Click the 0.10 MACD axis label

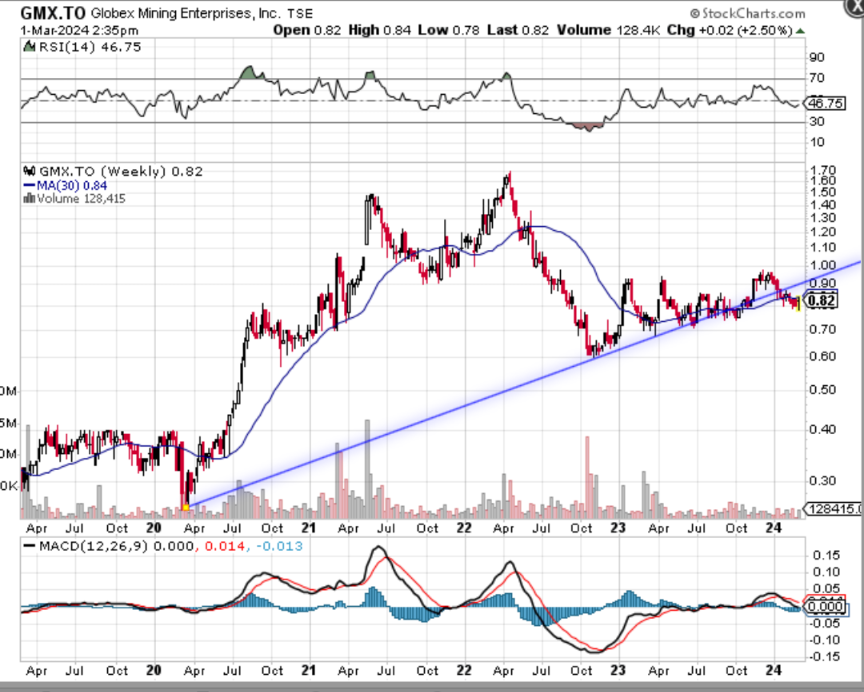pyautogui.click(x=827, y=572)
